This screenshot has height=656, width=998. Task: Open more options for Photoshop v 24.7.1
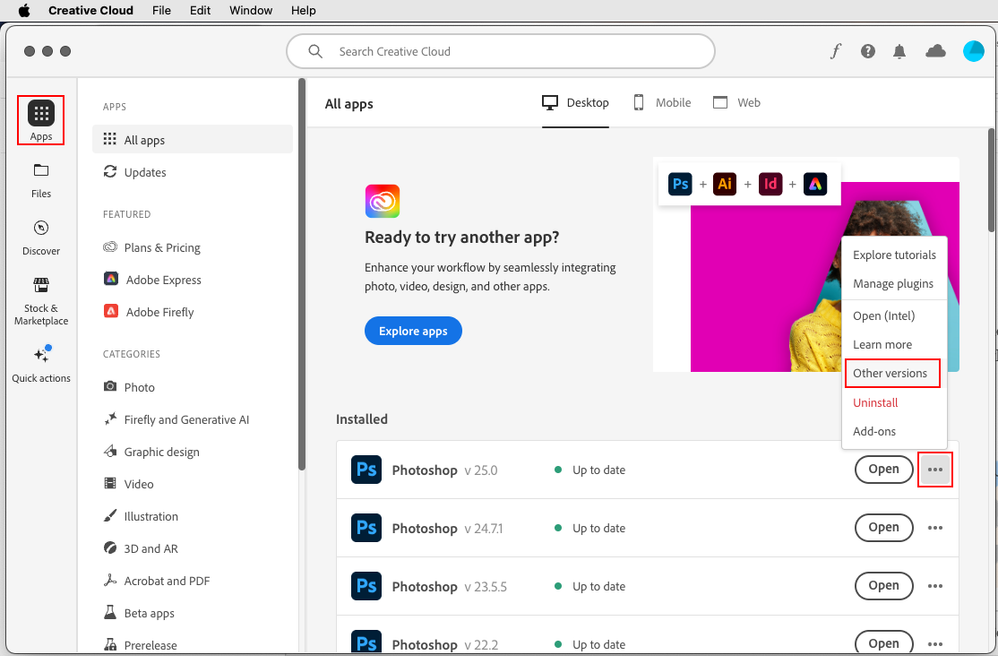coord(935,527)
